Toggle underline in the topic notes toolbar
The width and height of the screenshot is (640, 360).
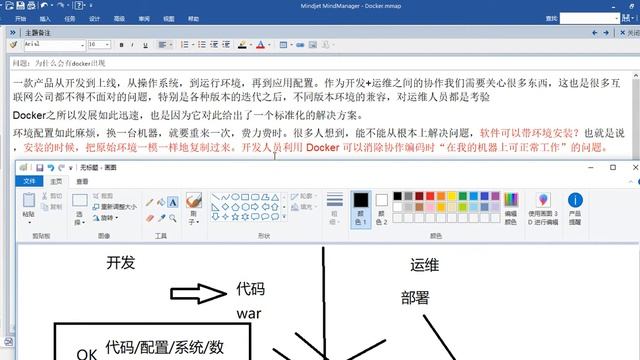145,45
